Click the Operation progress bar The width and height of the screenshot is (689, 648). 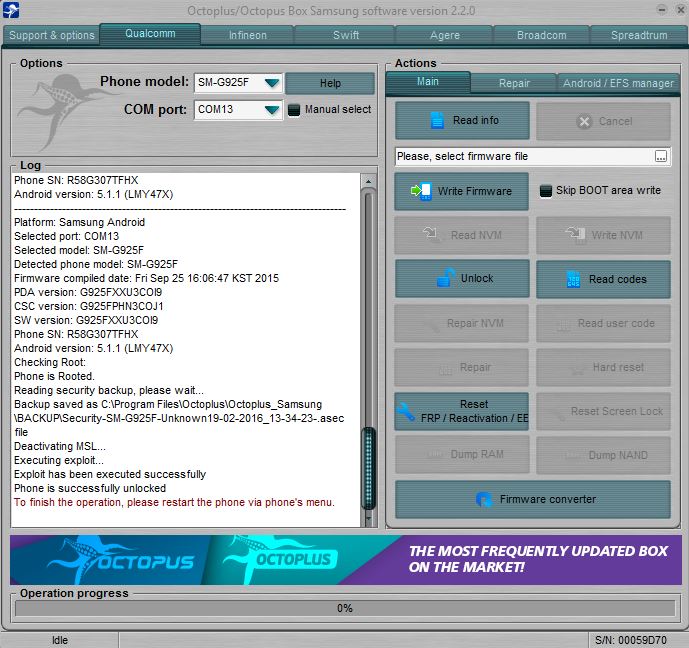(x=345, y=608)
